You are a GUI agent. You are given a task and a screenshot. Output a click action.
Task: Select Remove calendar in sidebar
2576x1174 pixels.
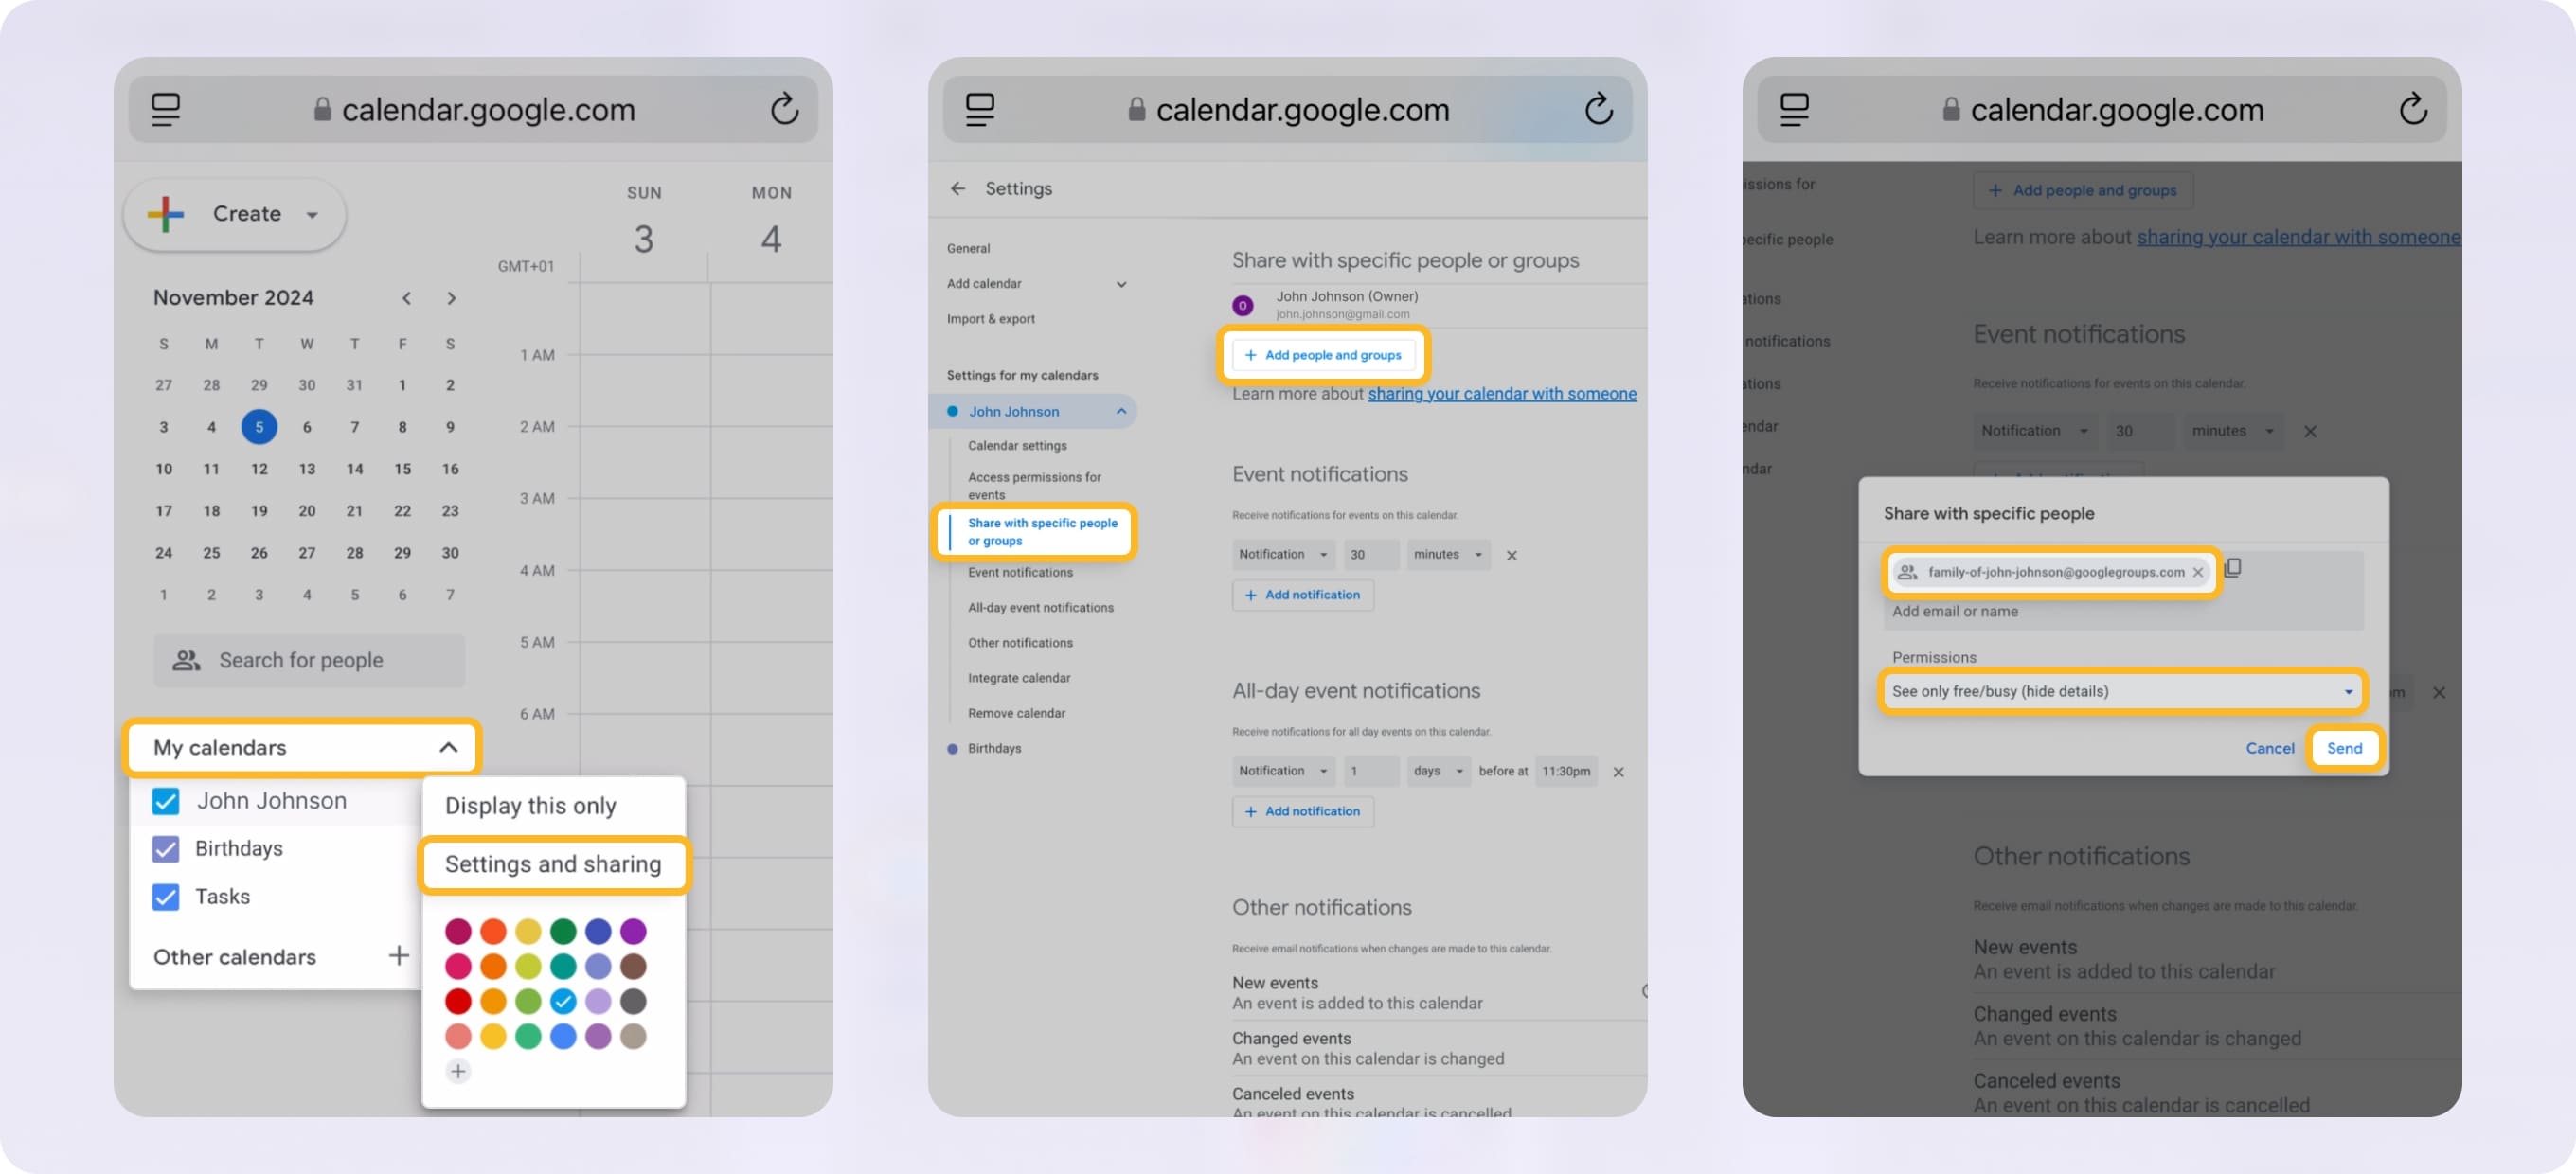coord(1016,713)
